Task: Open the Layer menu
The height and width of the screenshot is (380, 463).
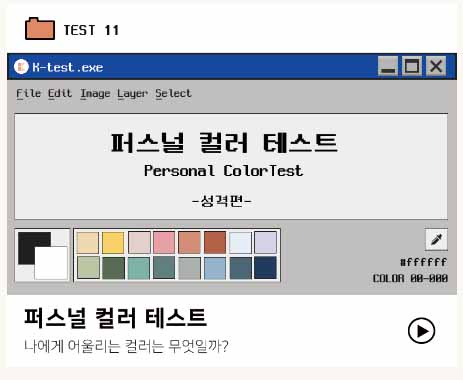Action: pos(132,94)
